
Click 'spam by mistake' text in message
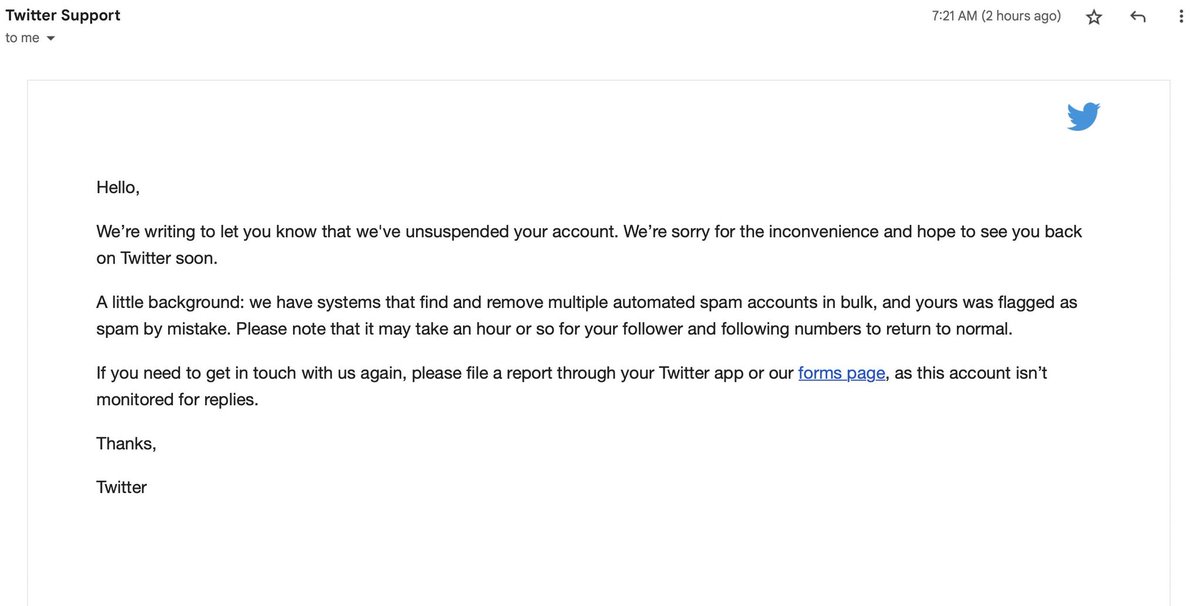(x=163, y=329)
